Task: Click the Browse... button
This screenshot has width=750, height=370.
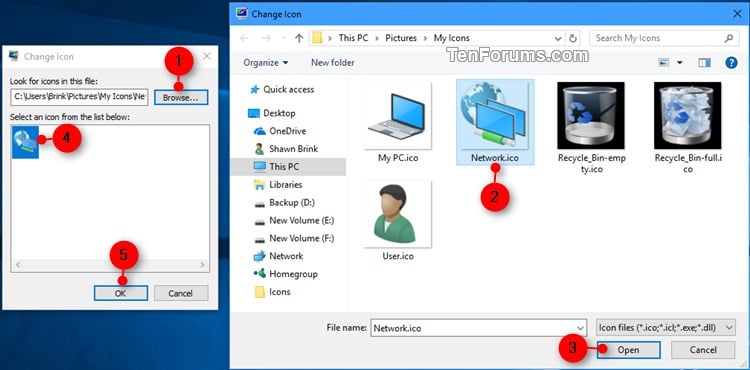Action: pos(181,98)
